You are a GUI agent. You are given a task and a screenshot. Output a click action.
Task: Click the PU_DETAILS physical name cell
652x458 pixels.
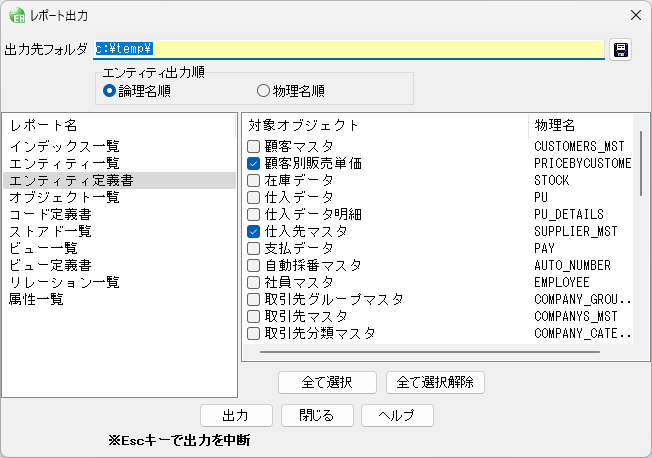click(x=569, y=214)
